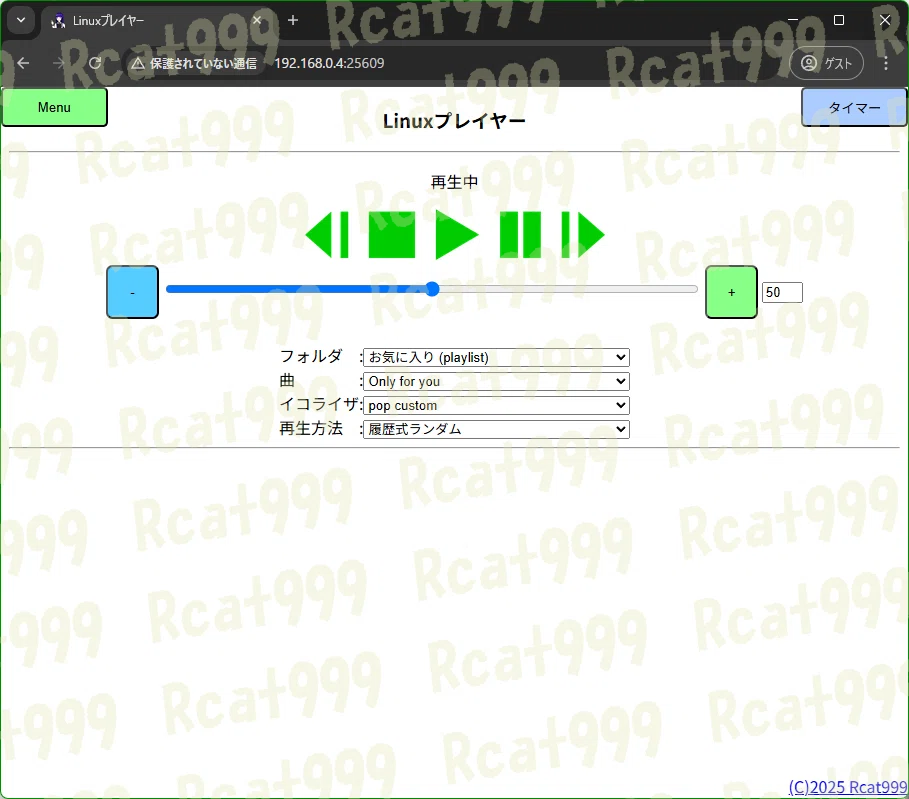This screenshot has height=799, width=909.
Task: Maximize the browser window
Action: pos(839,20)
